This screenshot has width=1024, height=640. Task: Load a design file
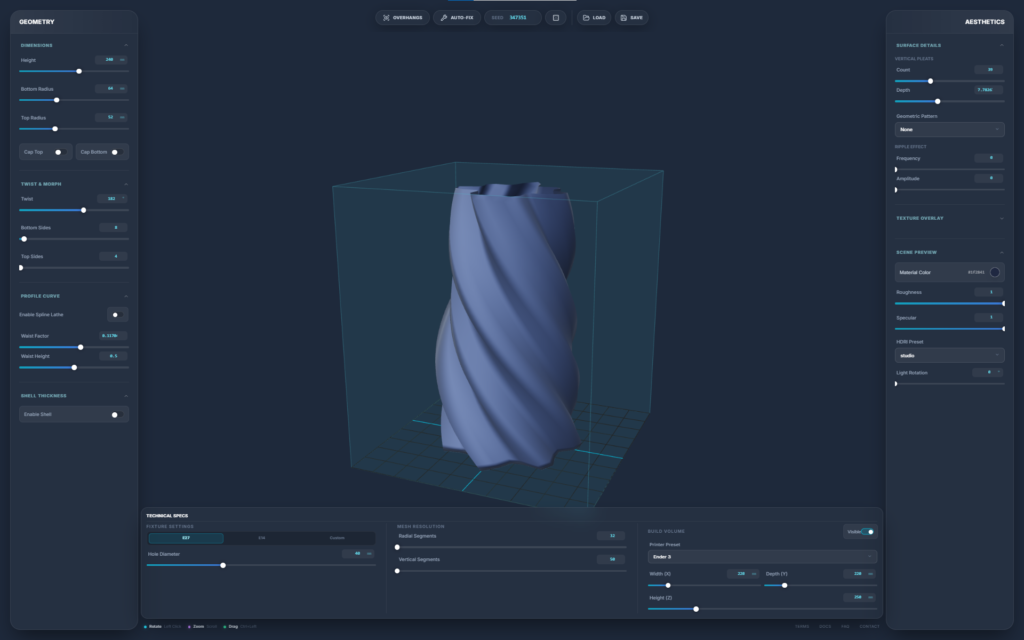[594, 17]
